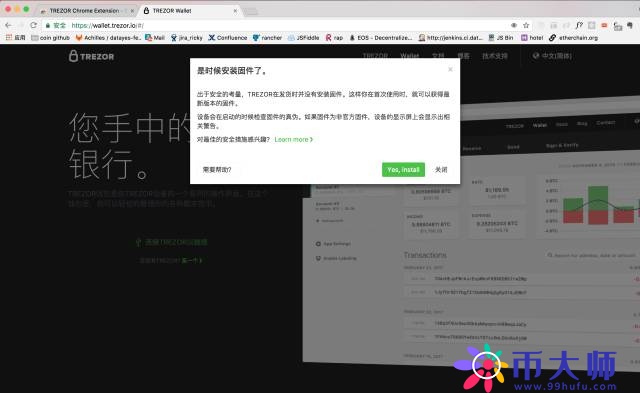The width and height of the screenshot is (640, 393).
Task: Click the TREZOR logo in page header
Action: coord(91,56)
